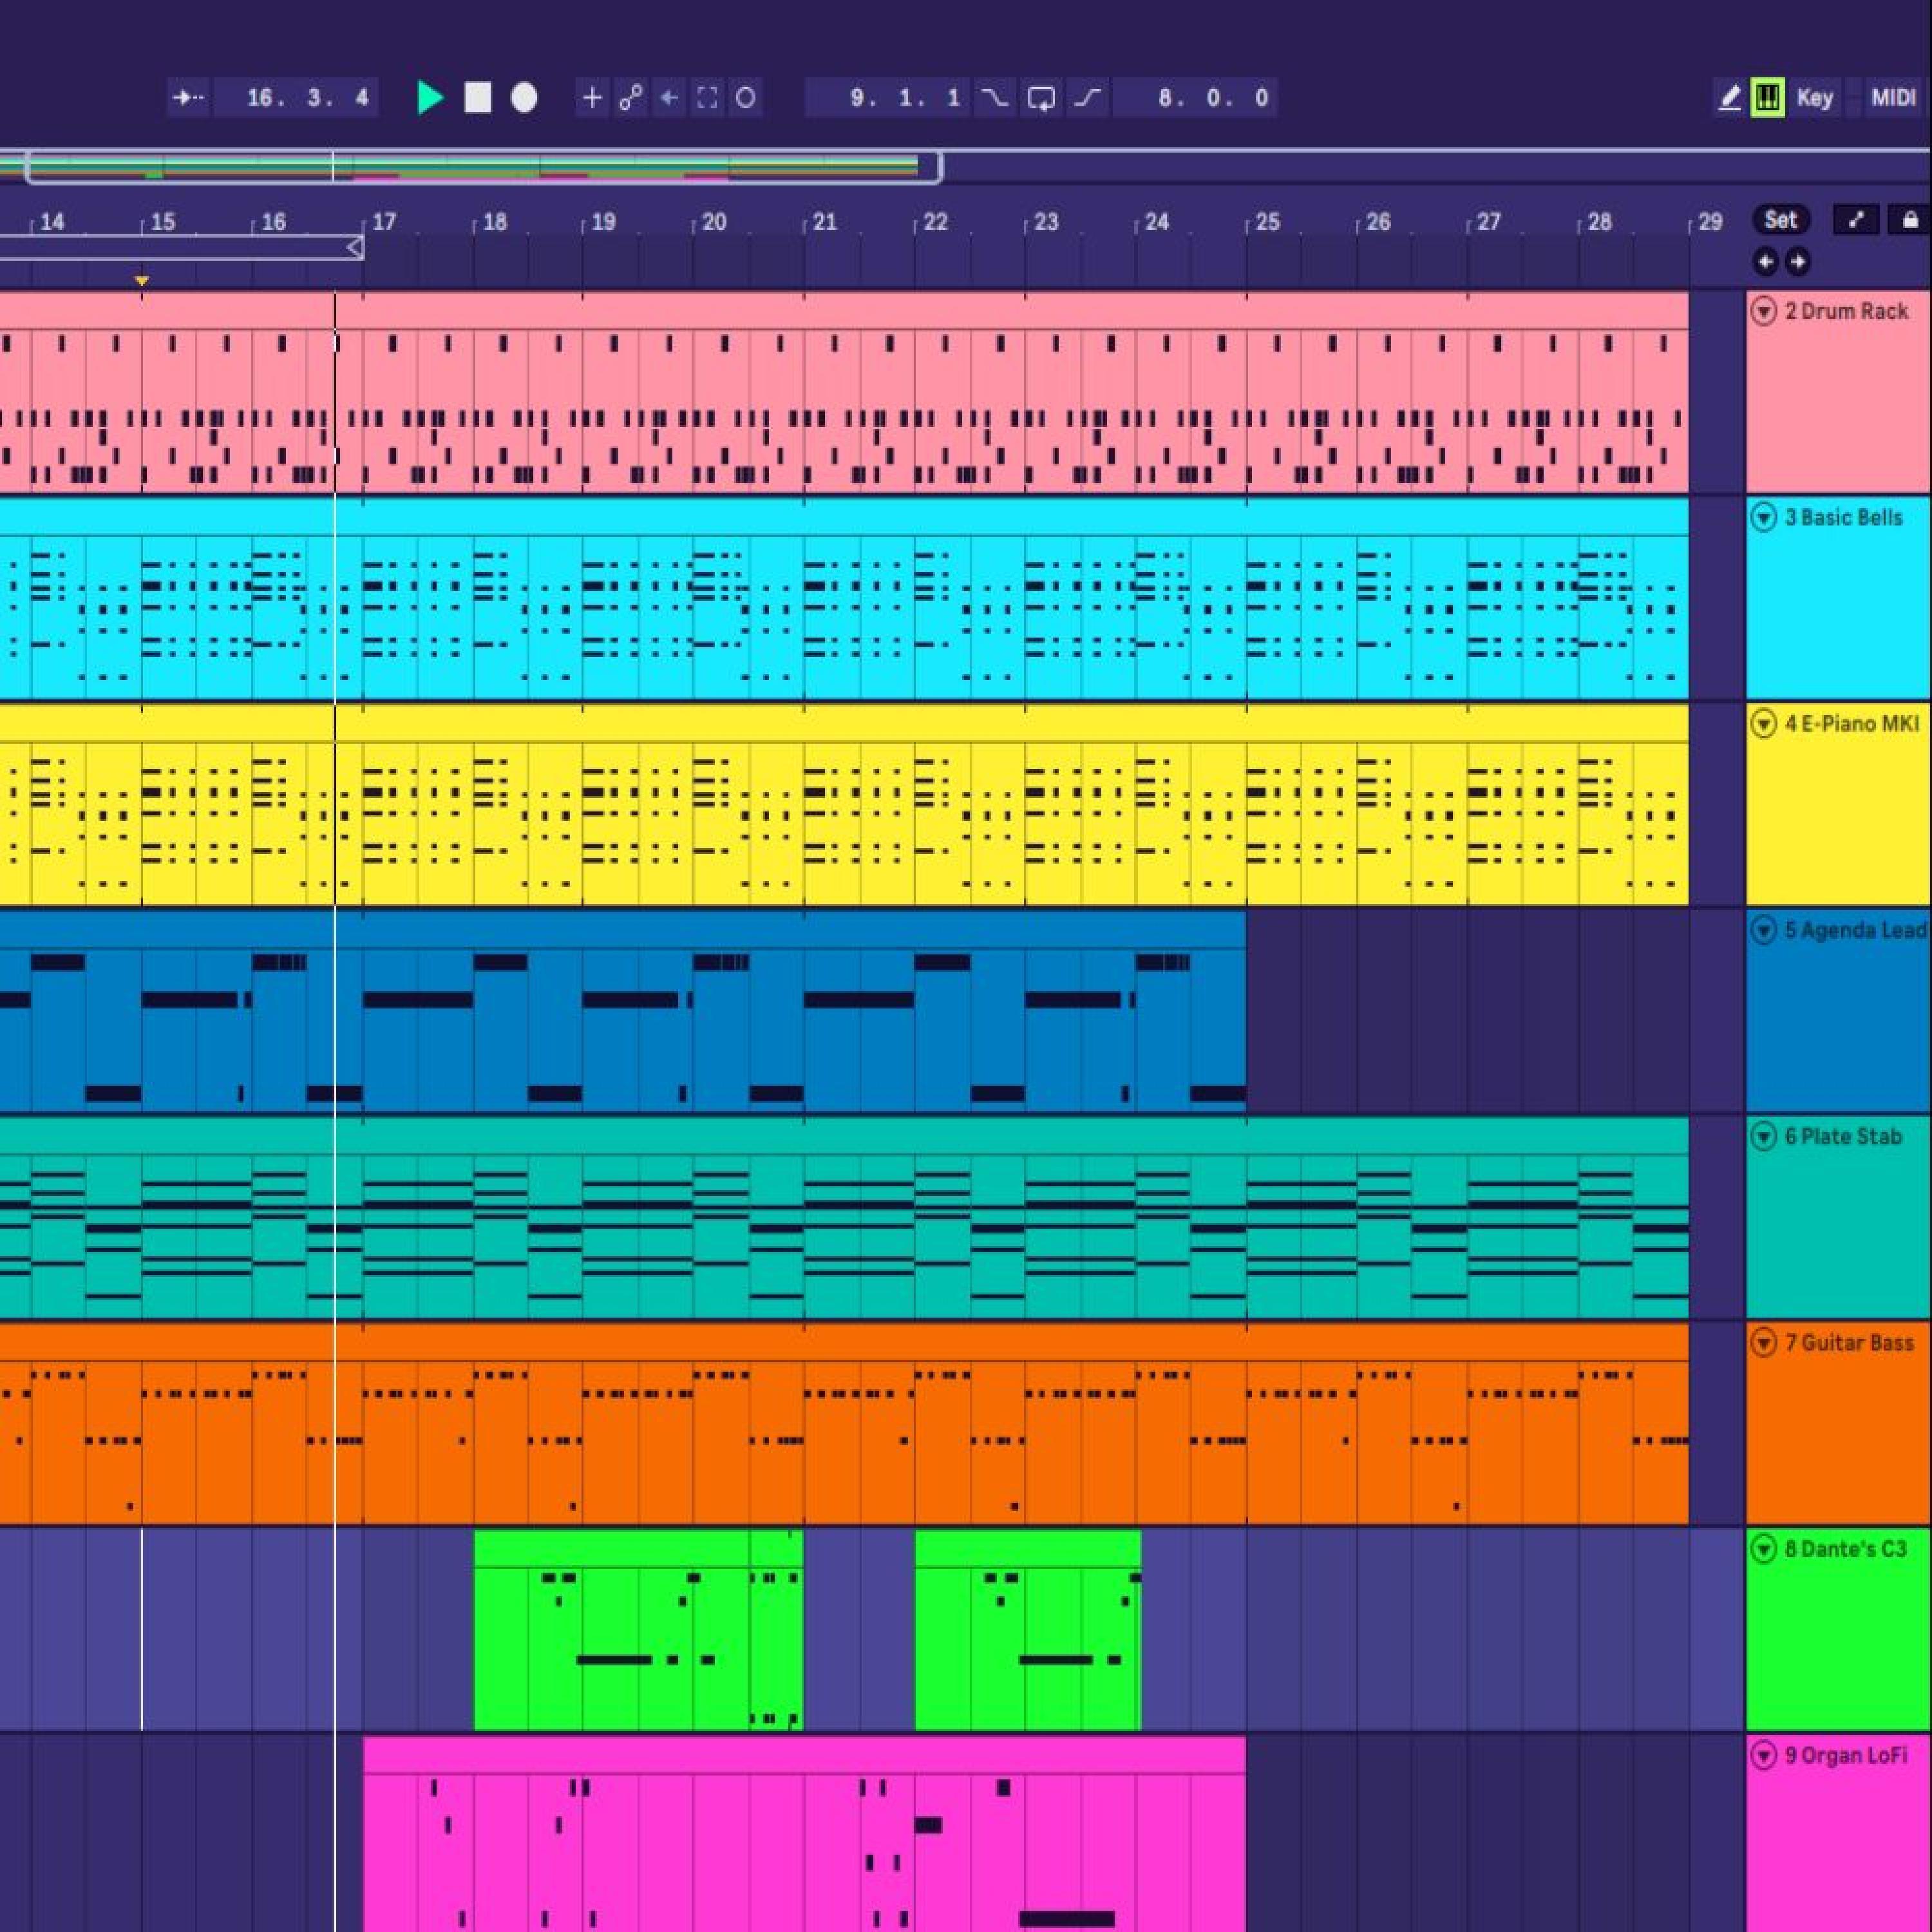Collapse the 7 Guitar Bass track
This screenshot has height=1932, width=1932.
point(1764,1343)
